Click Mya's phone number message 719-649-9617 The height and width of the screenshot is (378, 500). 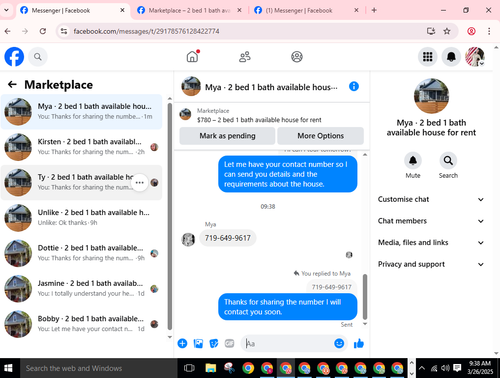tap(228, 238)
